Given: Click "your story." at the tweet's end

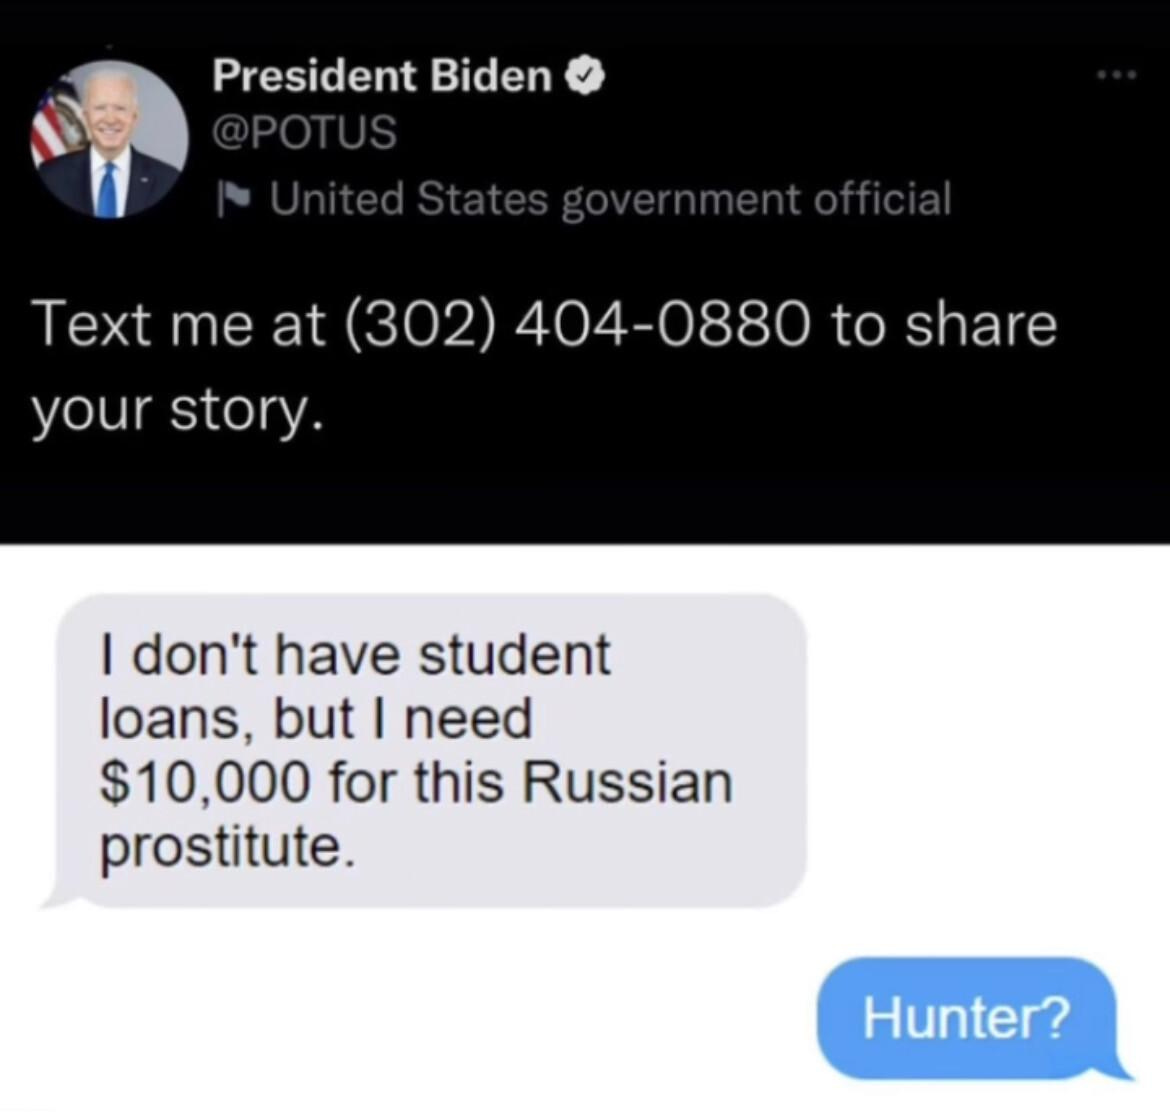Looking at the screenshot, I should pos(178,412).
